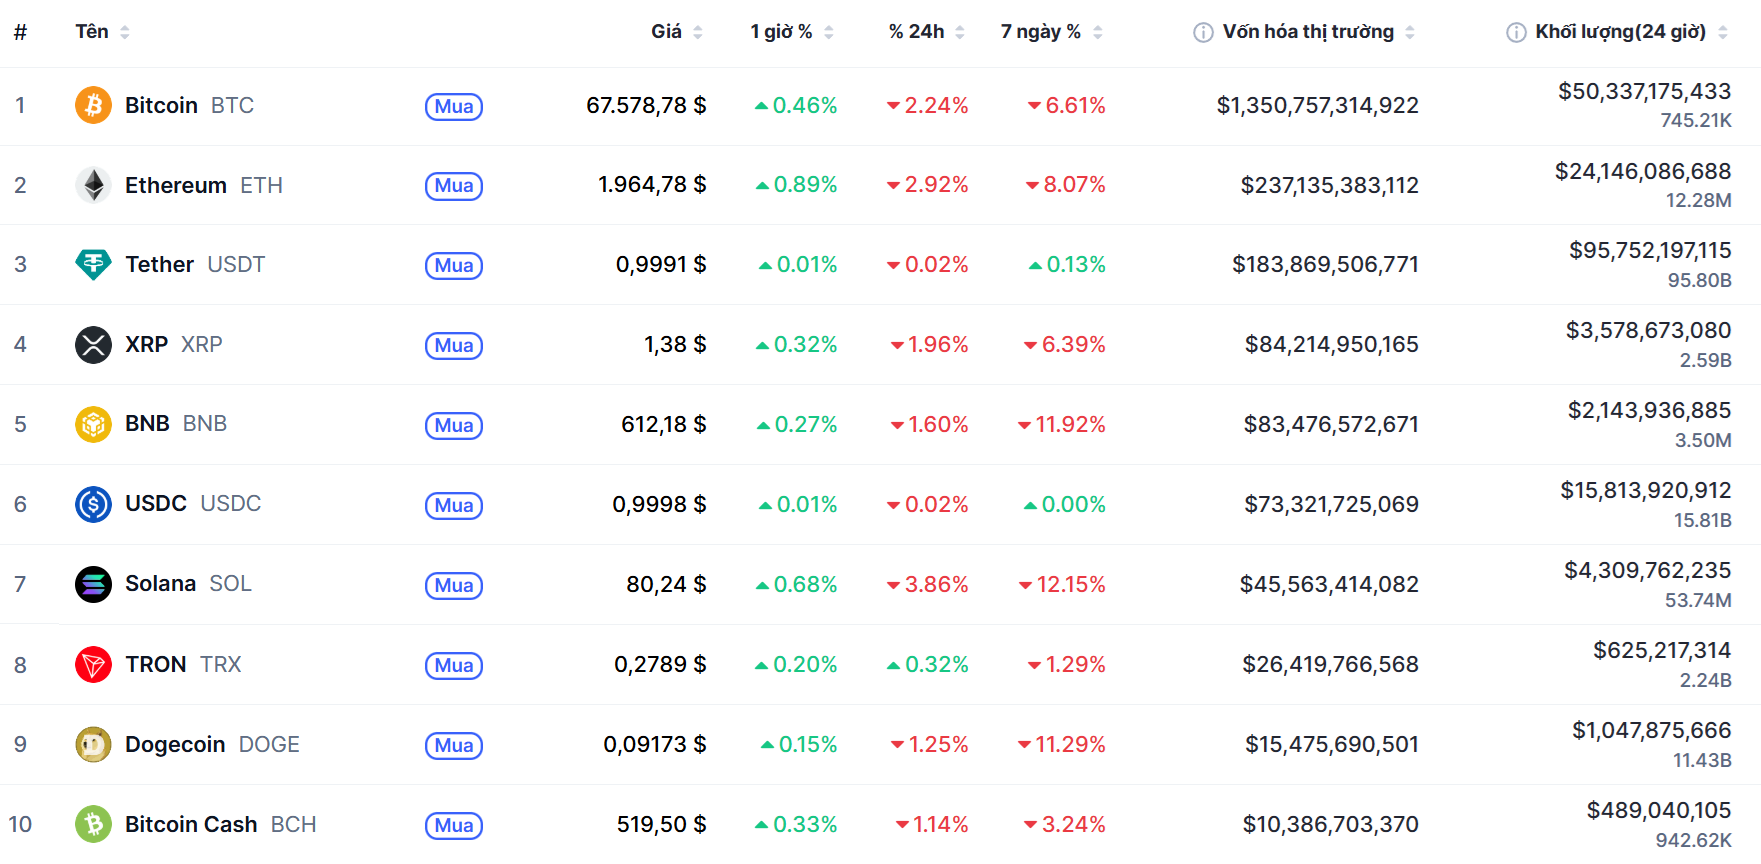1761x864 pixels.
Task: Click Ethereum 1-hour change 0.89%
Action: pyautogui.click(x=796, y=184)
